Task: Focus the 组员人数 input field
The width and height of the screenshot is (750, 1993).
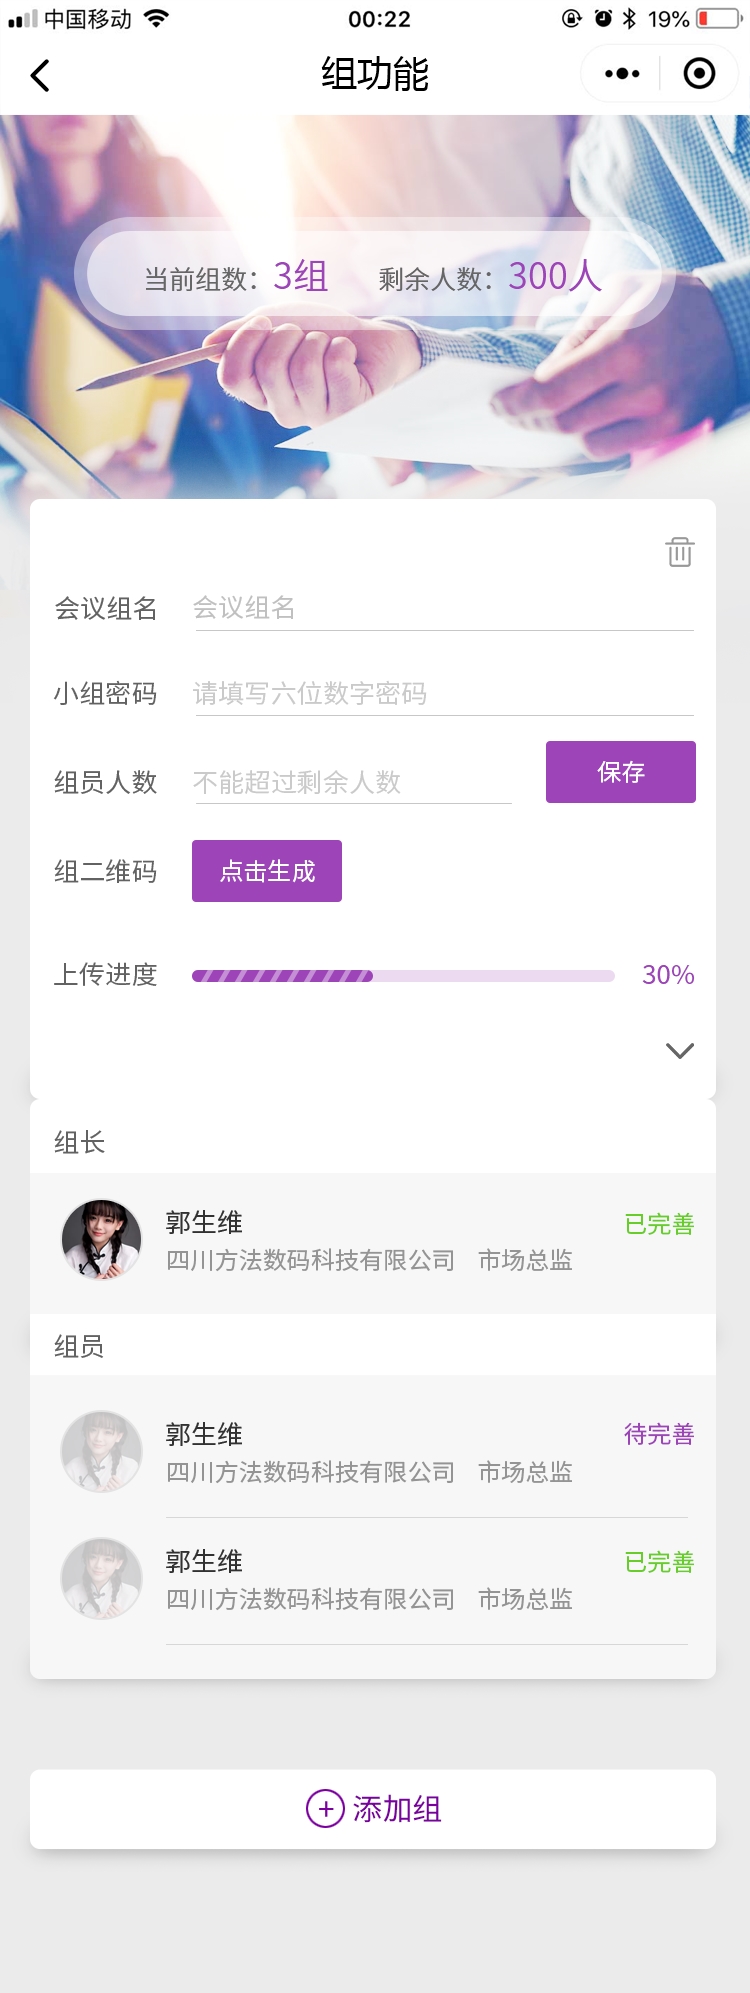Action: (x=352, y=782)
